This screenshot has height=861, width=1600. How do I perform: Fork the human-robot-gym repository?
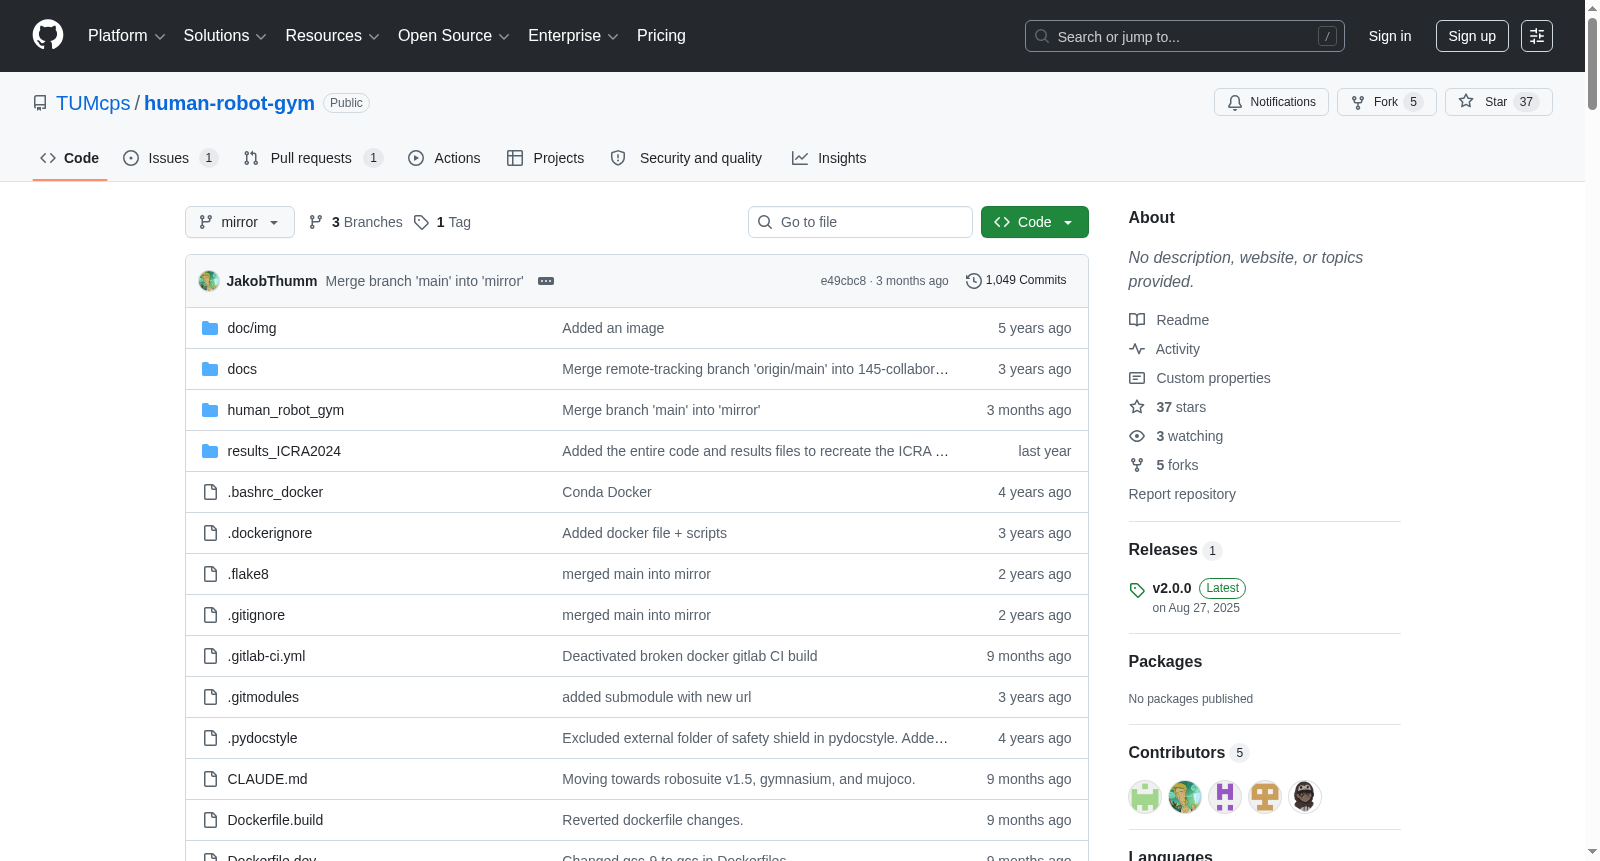tap(1386, 102)
